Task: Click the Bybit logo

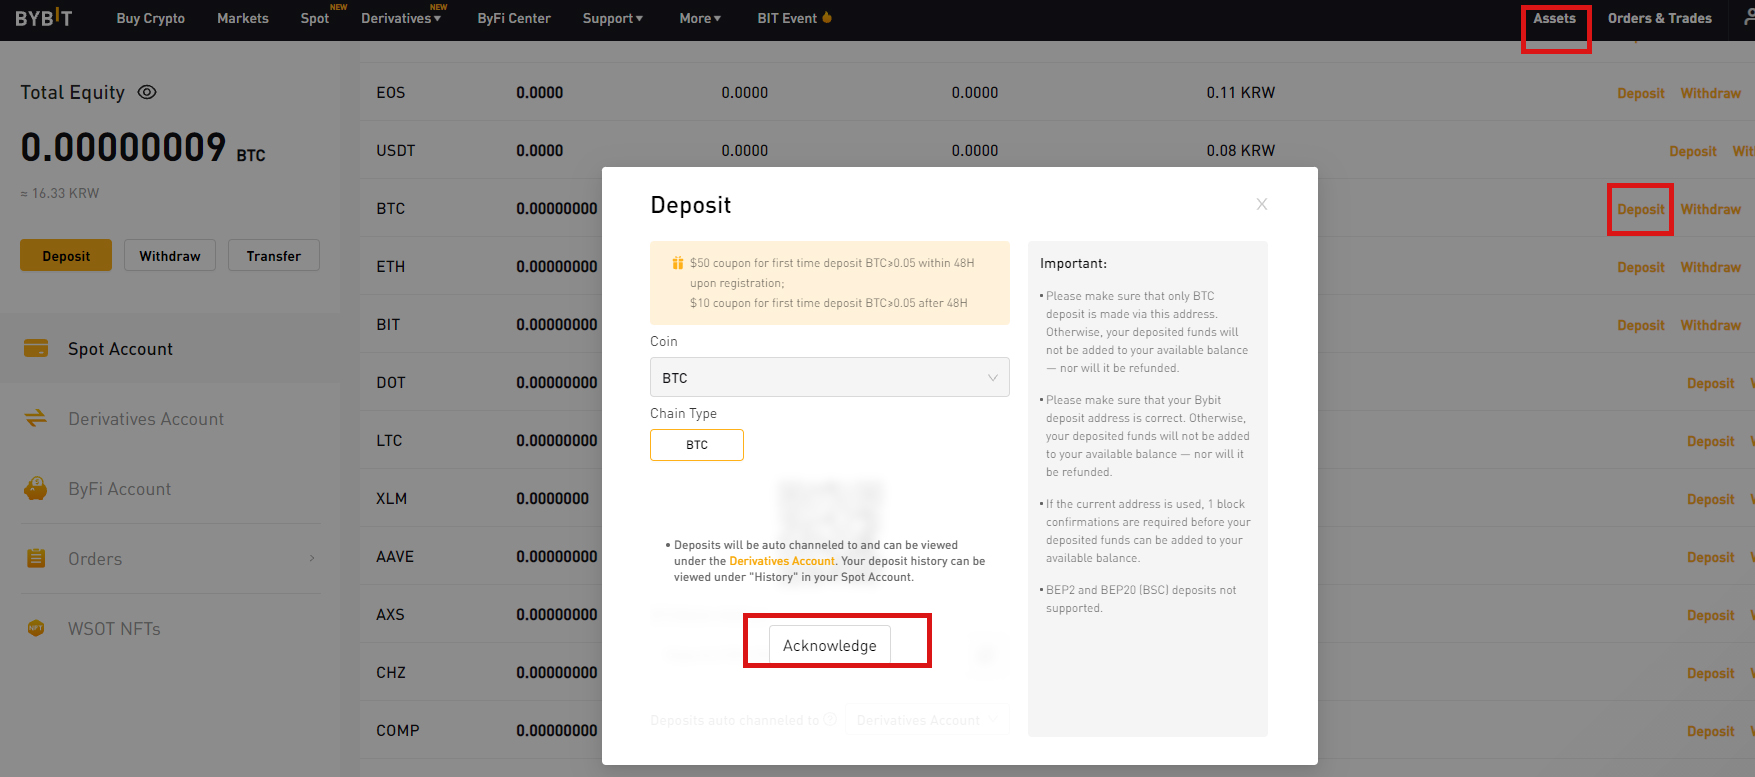Action: [x=43, y=18]
